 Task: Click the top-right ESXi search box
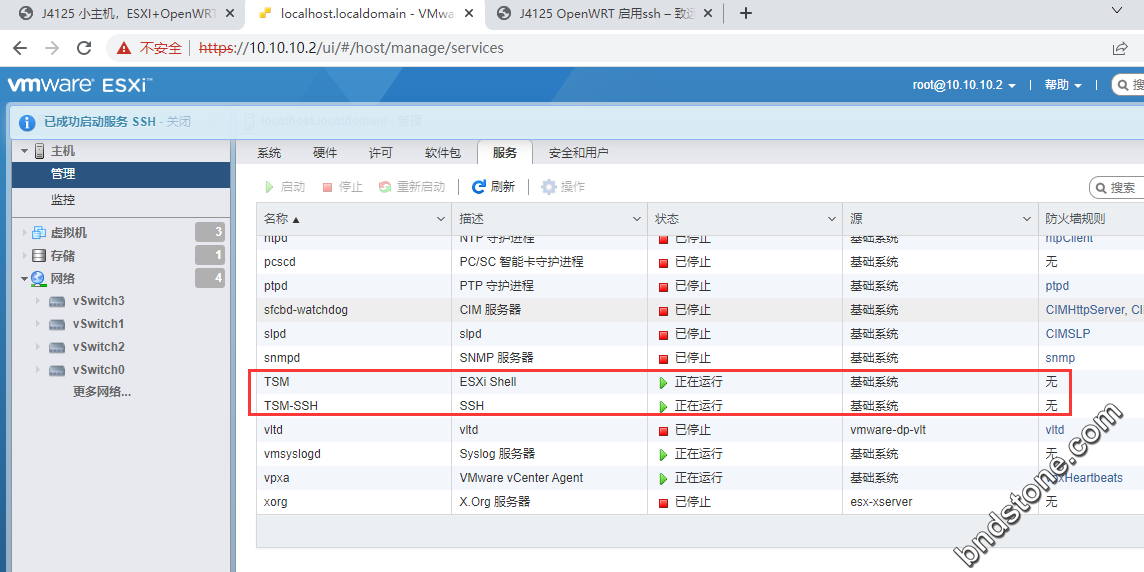(x=1128, y=85)
